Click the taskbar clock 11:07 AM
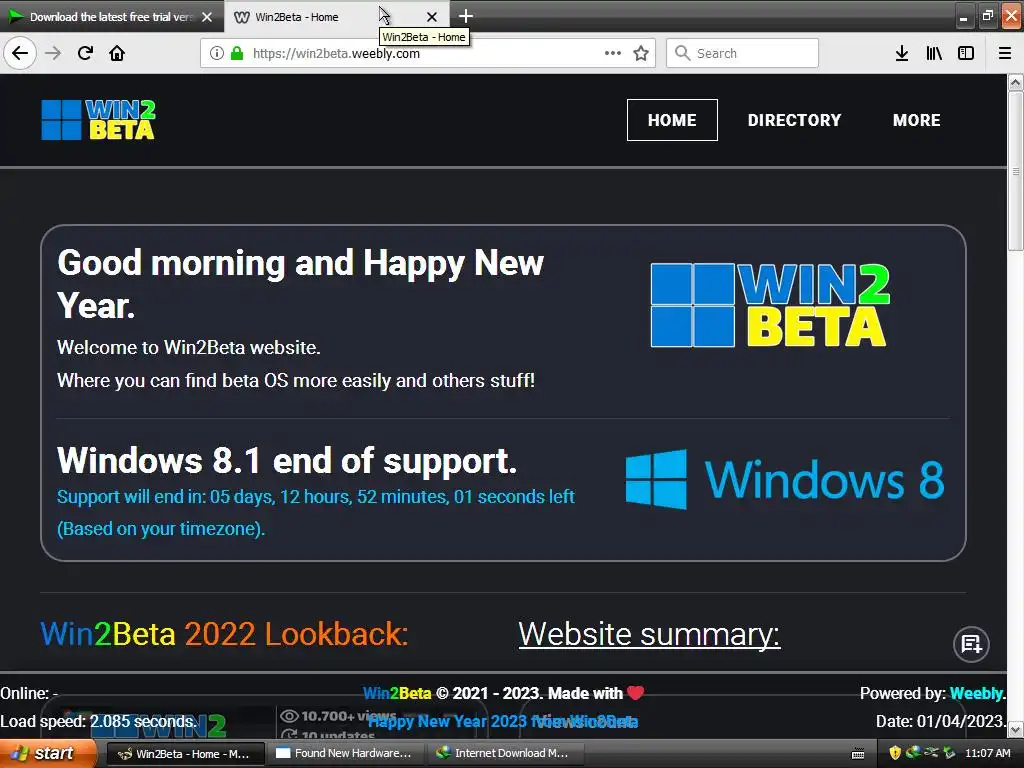Image resolution: width=1024 pixels, height=768 pixels. point(987,753)
